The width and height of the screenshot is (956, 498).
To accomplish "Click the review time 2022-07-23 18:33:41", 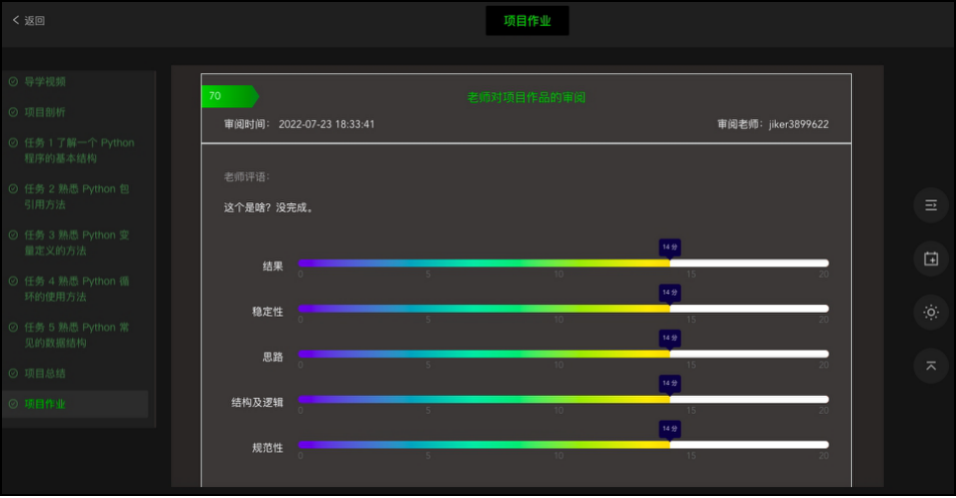I will pos(327,124).
